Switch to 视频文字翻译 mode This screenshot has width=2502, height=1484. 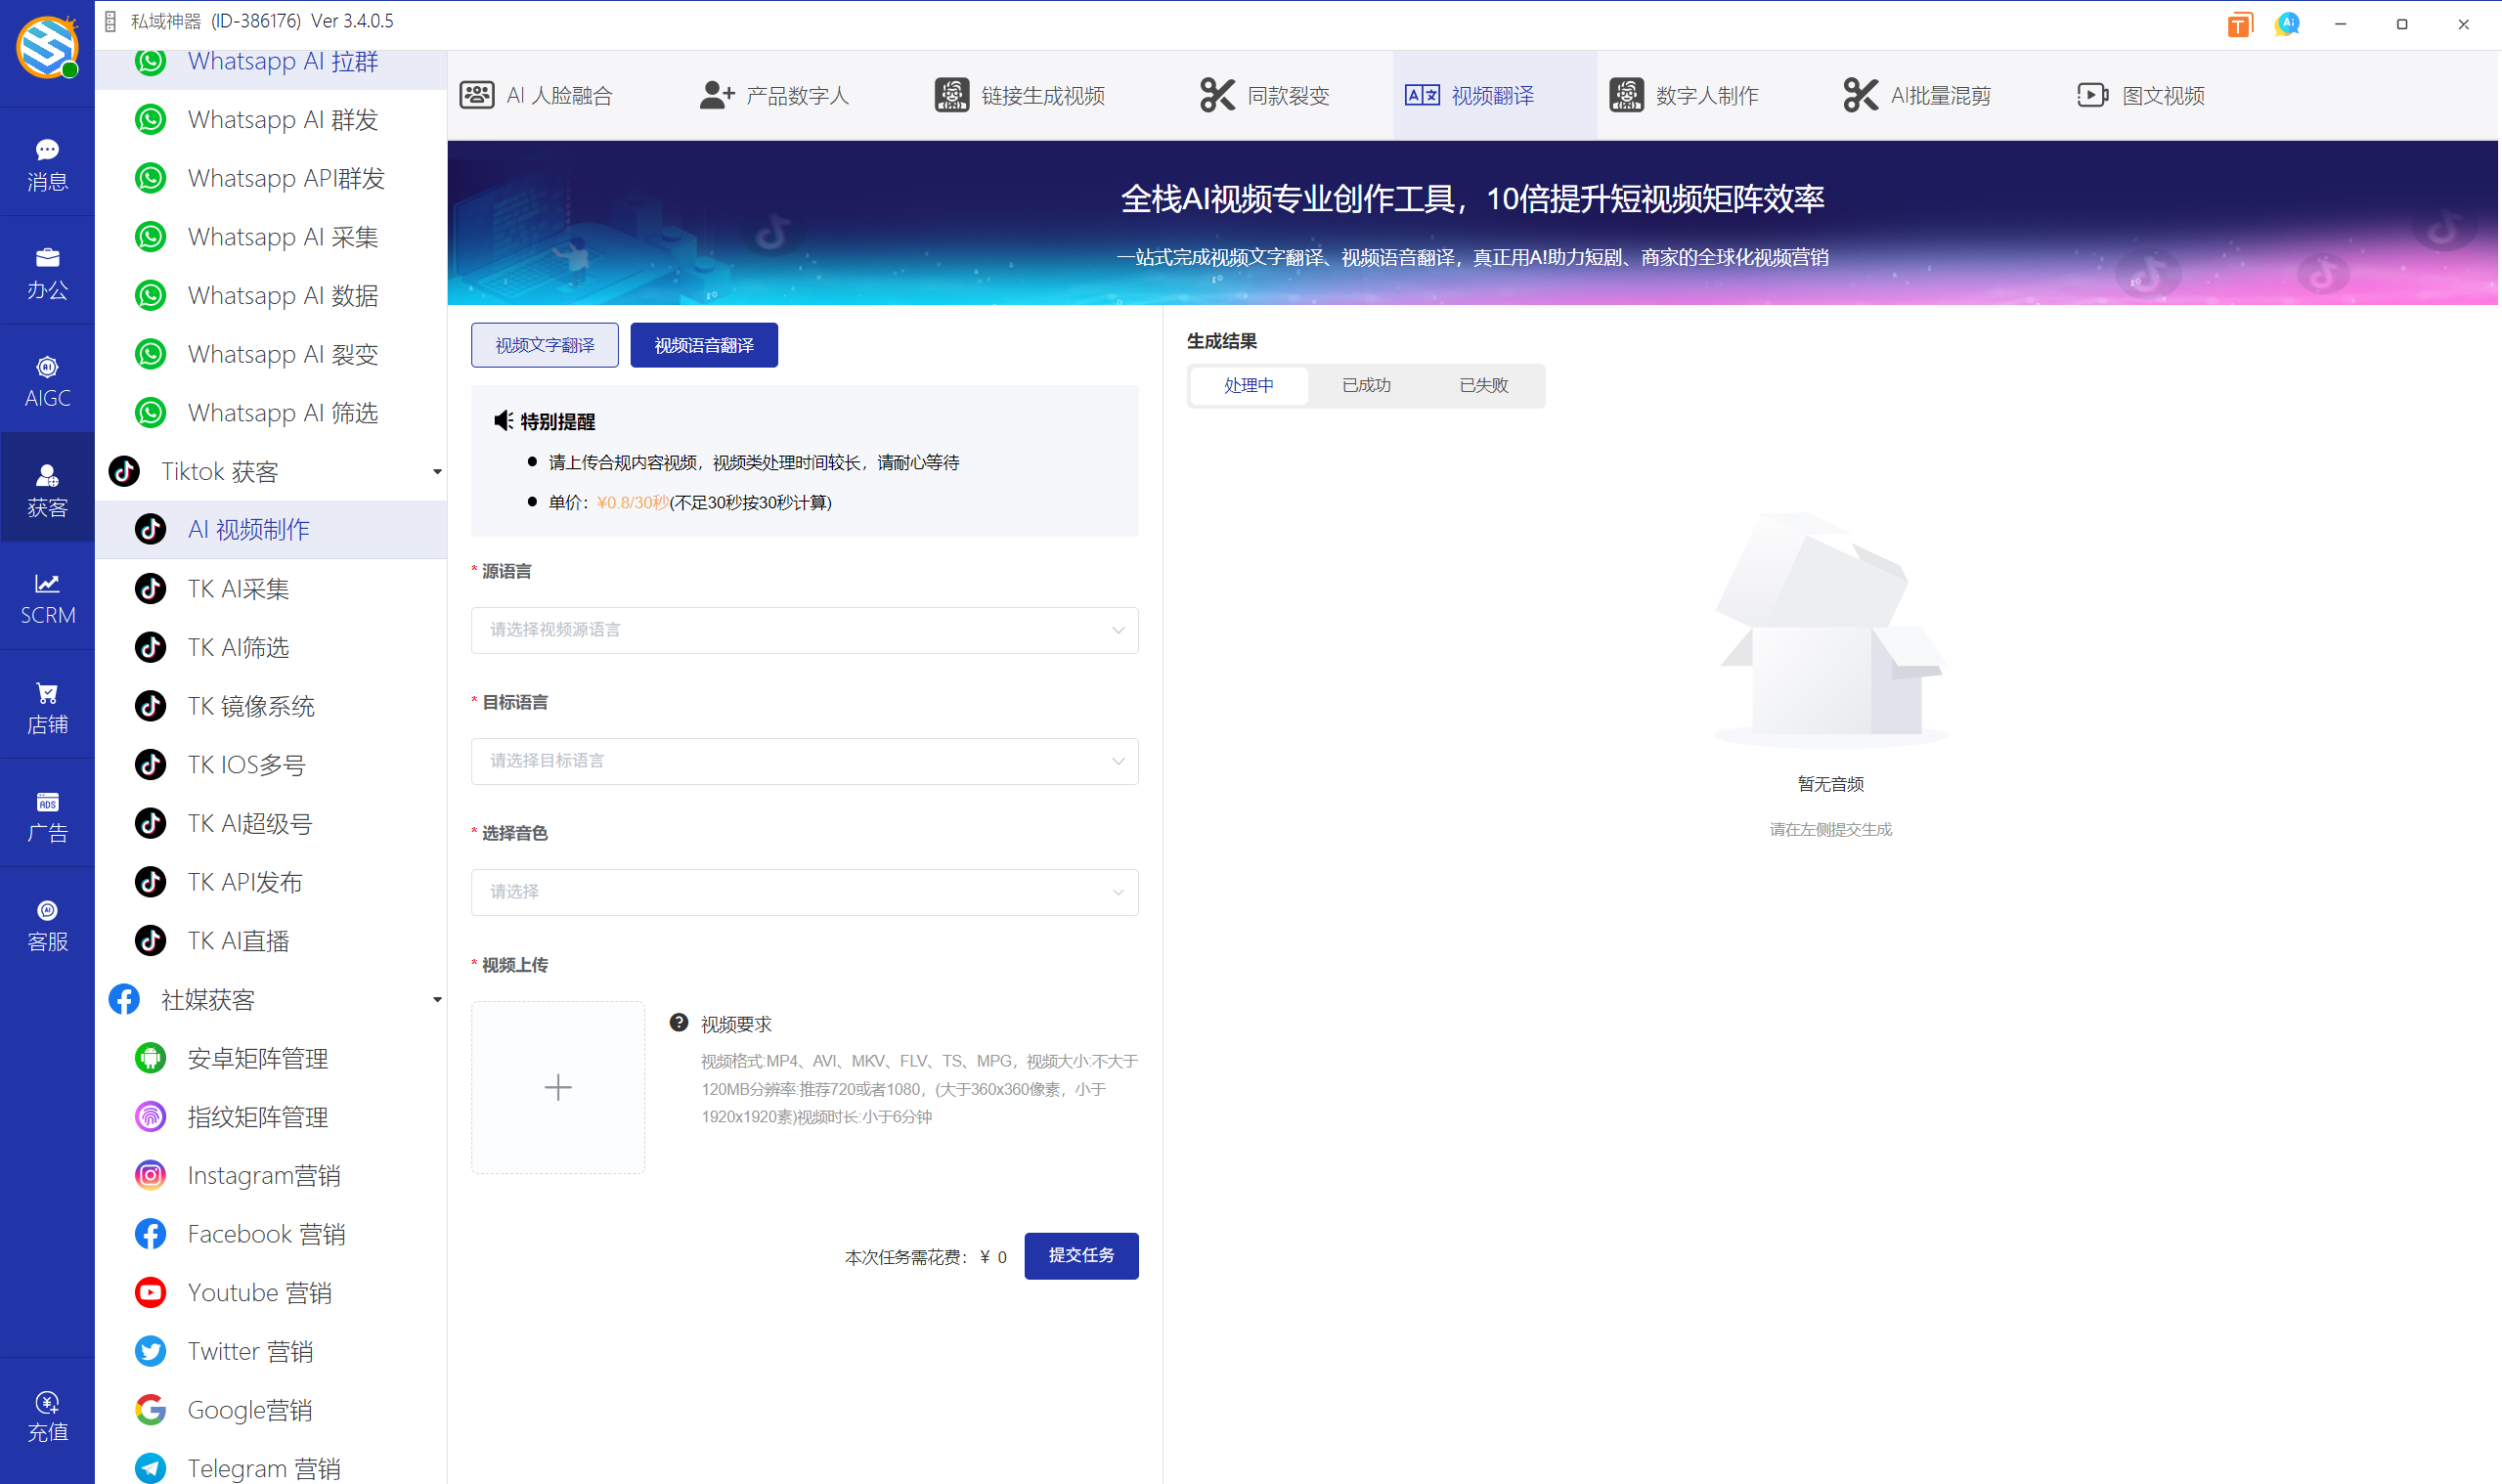544,345
